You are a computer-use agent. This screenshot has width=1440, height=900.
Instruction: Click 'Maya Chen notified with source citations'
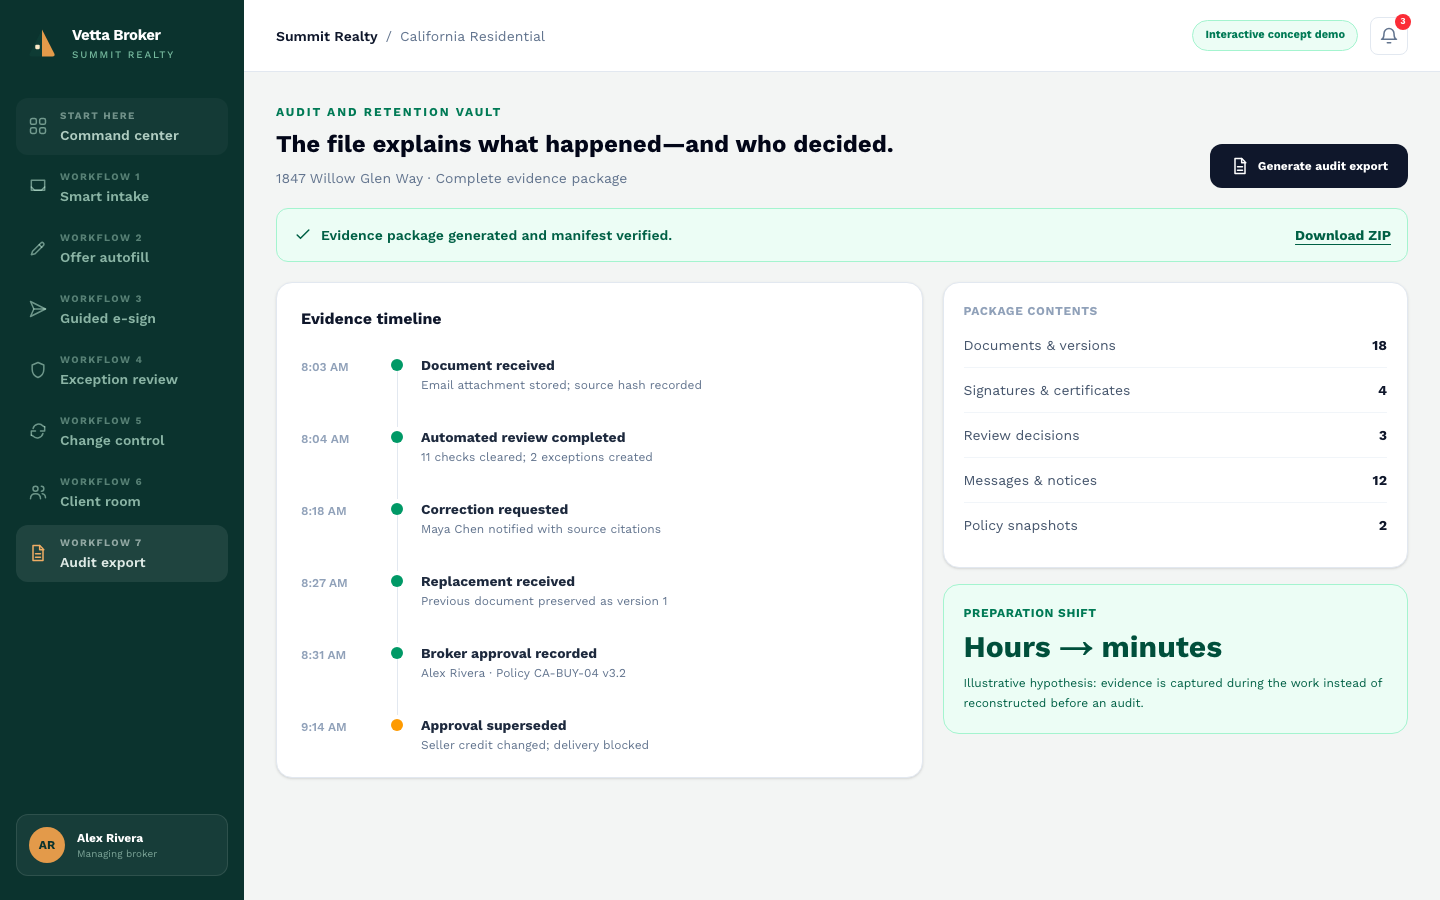click(x=541, y=529)
